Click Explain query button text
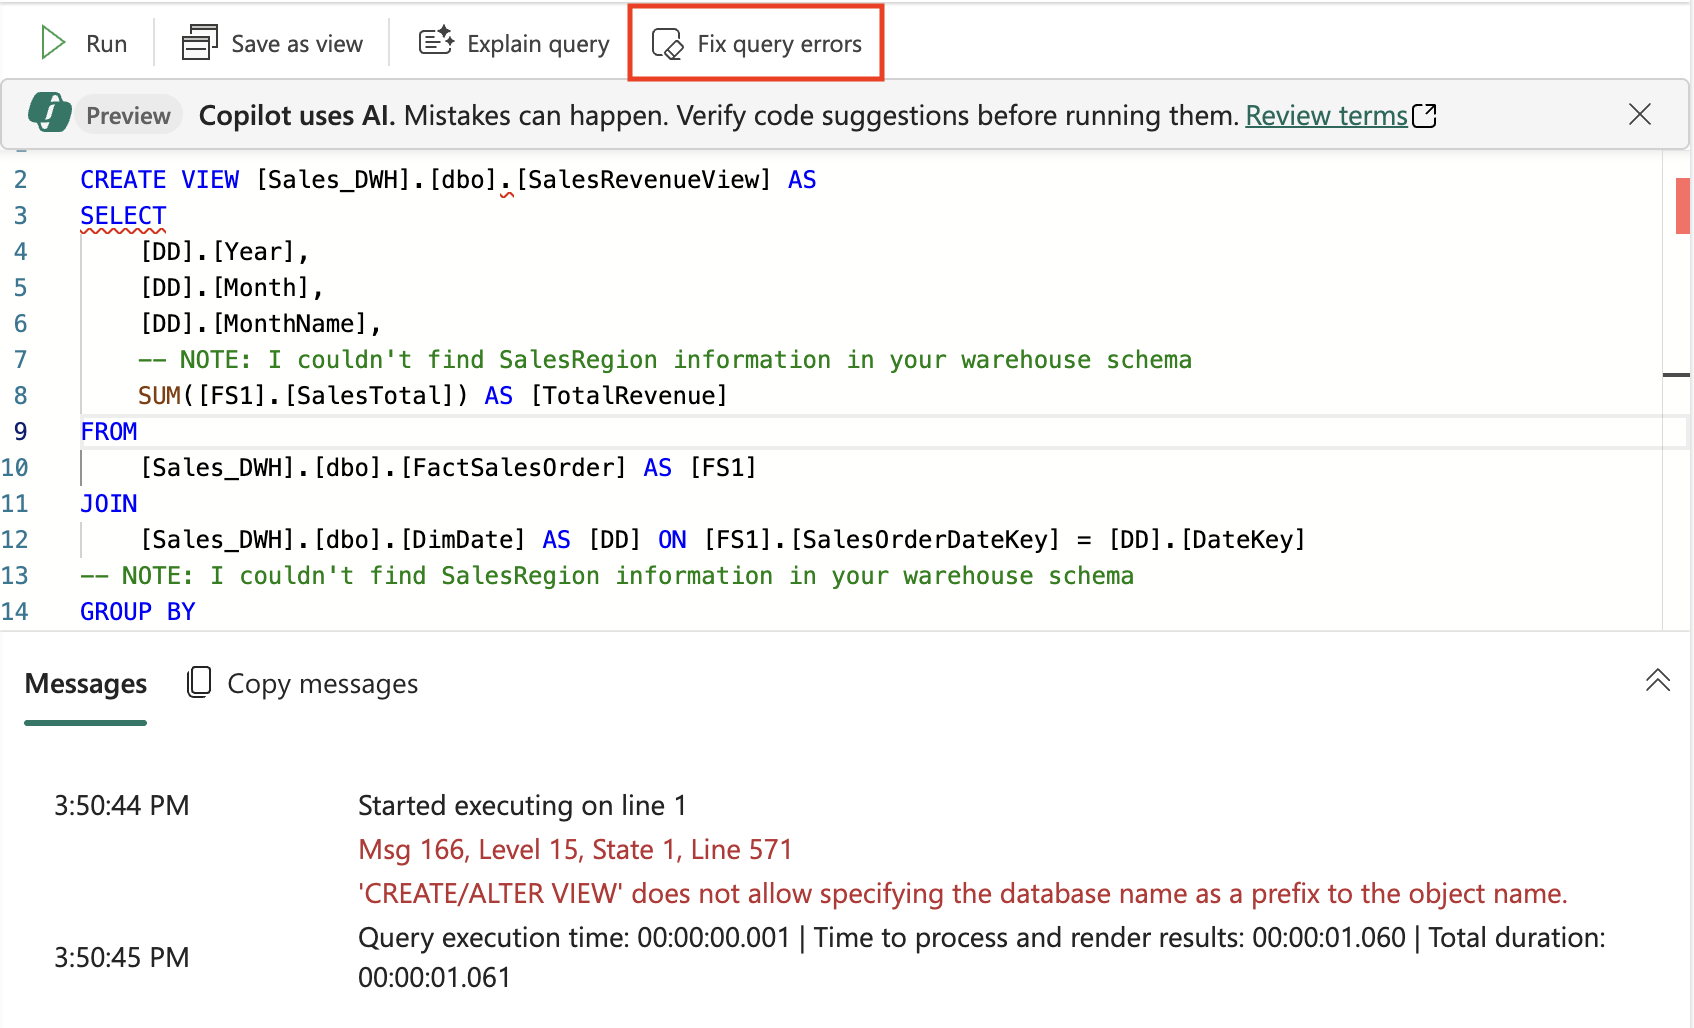The height and width of the screenshot is (1028, 1694). pyautogui.click(x=538, y=44)
